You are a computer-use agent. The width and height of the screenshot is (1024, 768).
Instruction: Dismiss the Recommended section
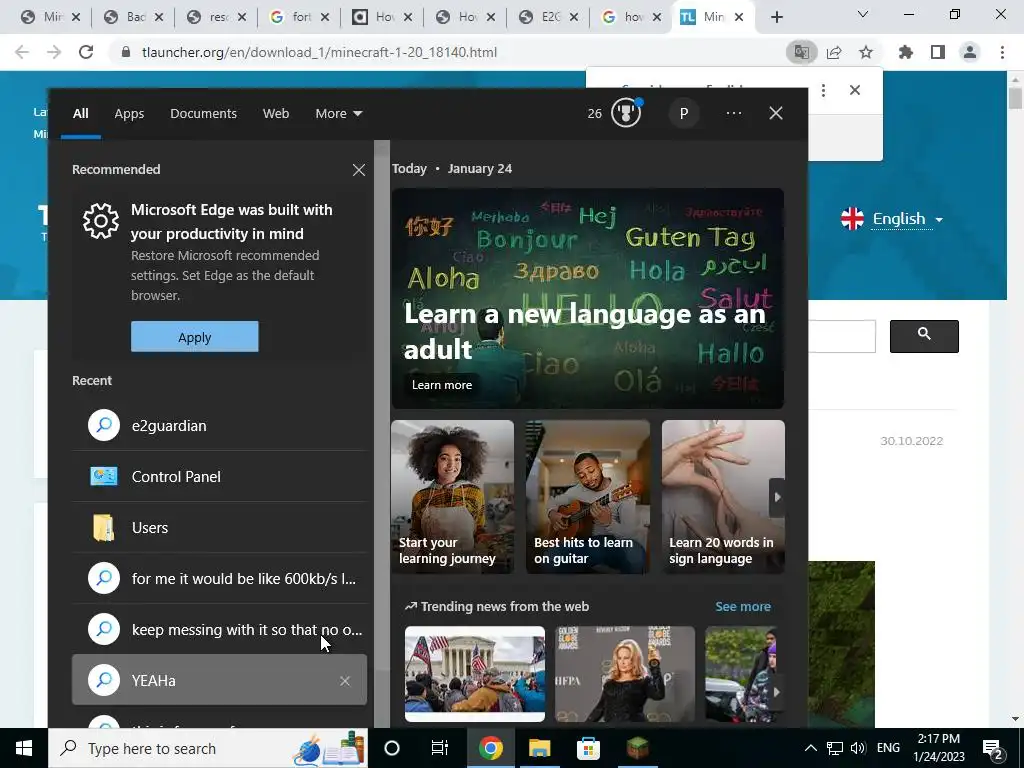point(359,170)
